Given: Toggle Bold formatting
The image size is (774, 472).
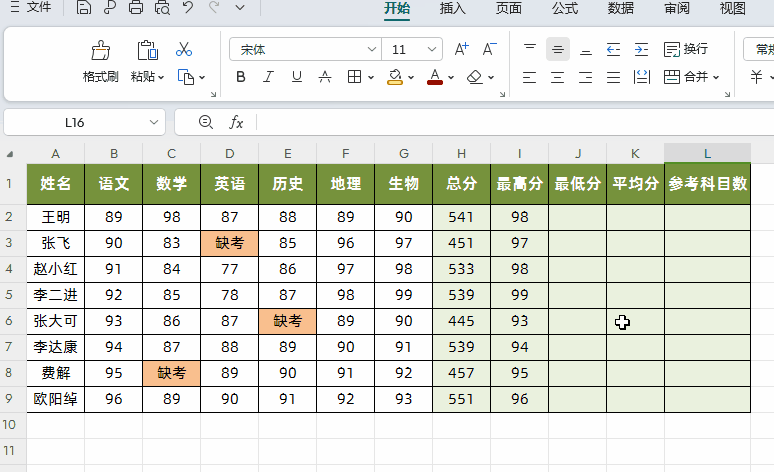Looking at the screenshot, I should click(x=241, y=77).
